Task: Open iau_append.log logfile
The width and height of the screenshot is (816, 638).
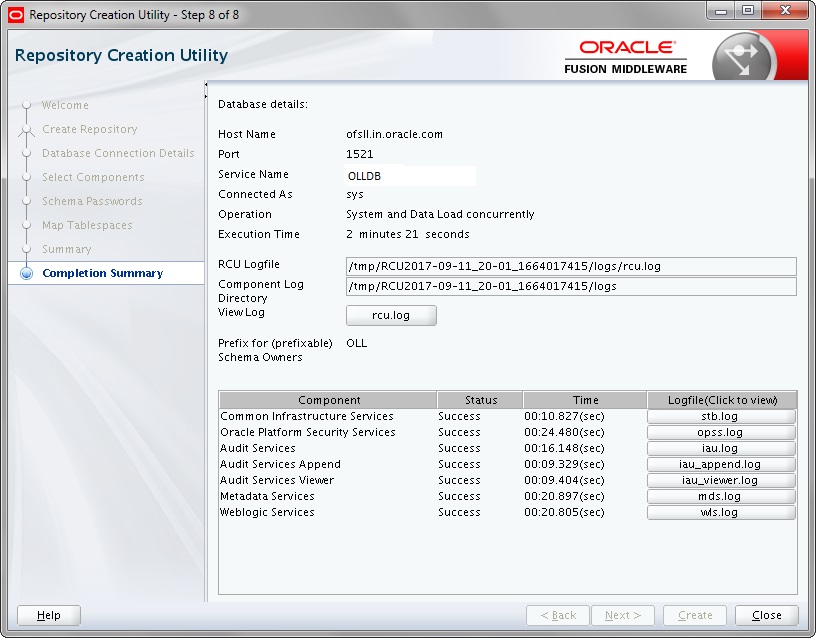Action: (x=721, y=464)
